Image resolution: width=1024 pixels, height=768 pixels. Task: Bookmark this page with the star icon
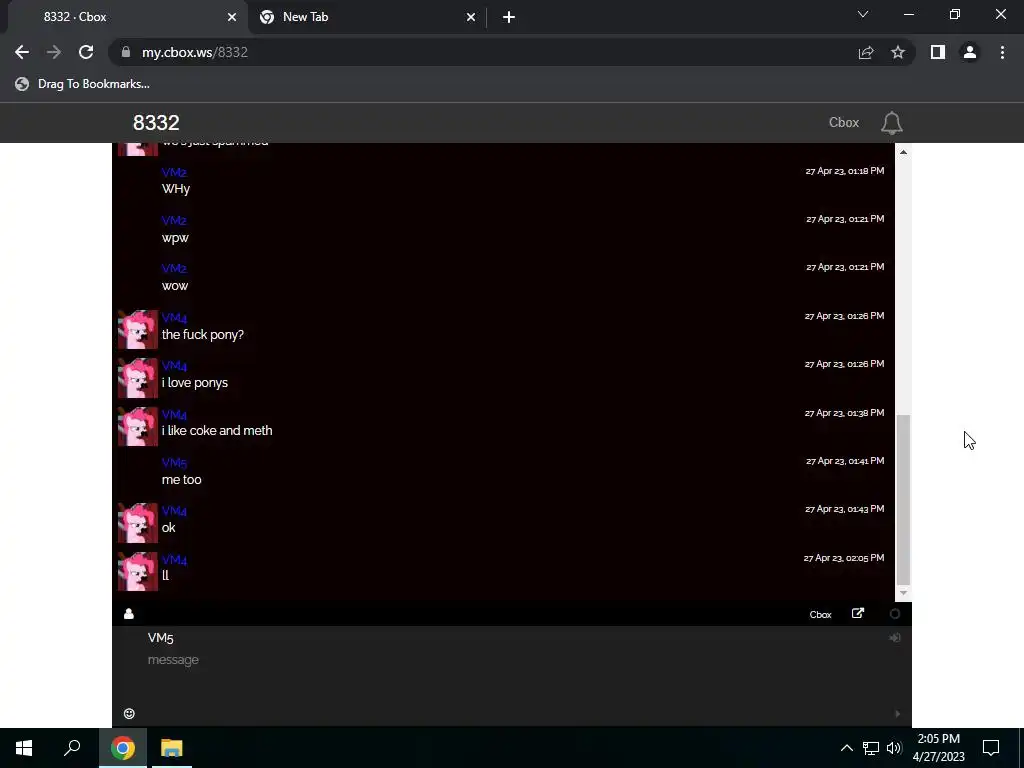tap(898, 52)
